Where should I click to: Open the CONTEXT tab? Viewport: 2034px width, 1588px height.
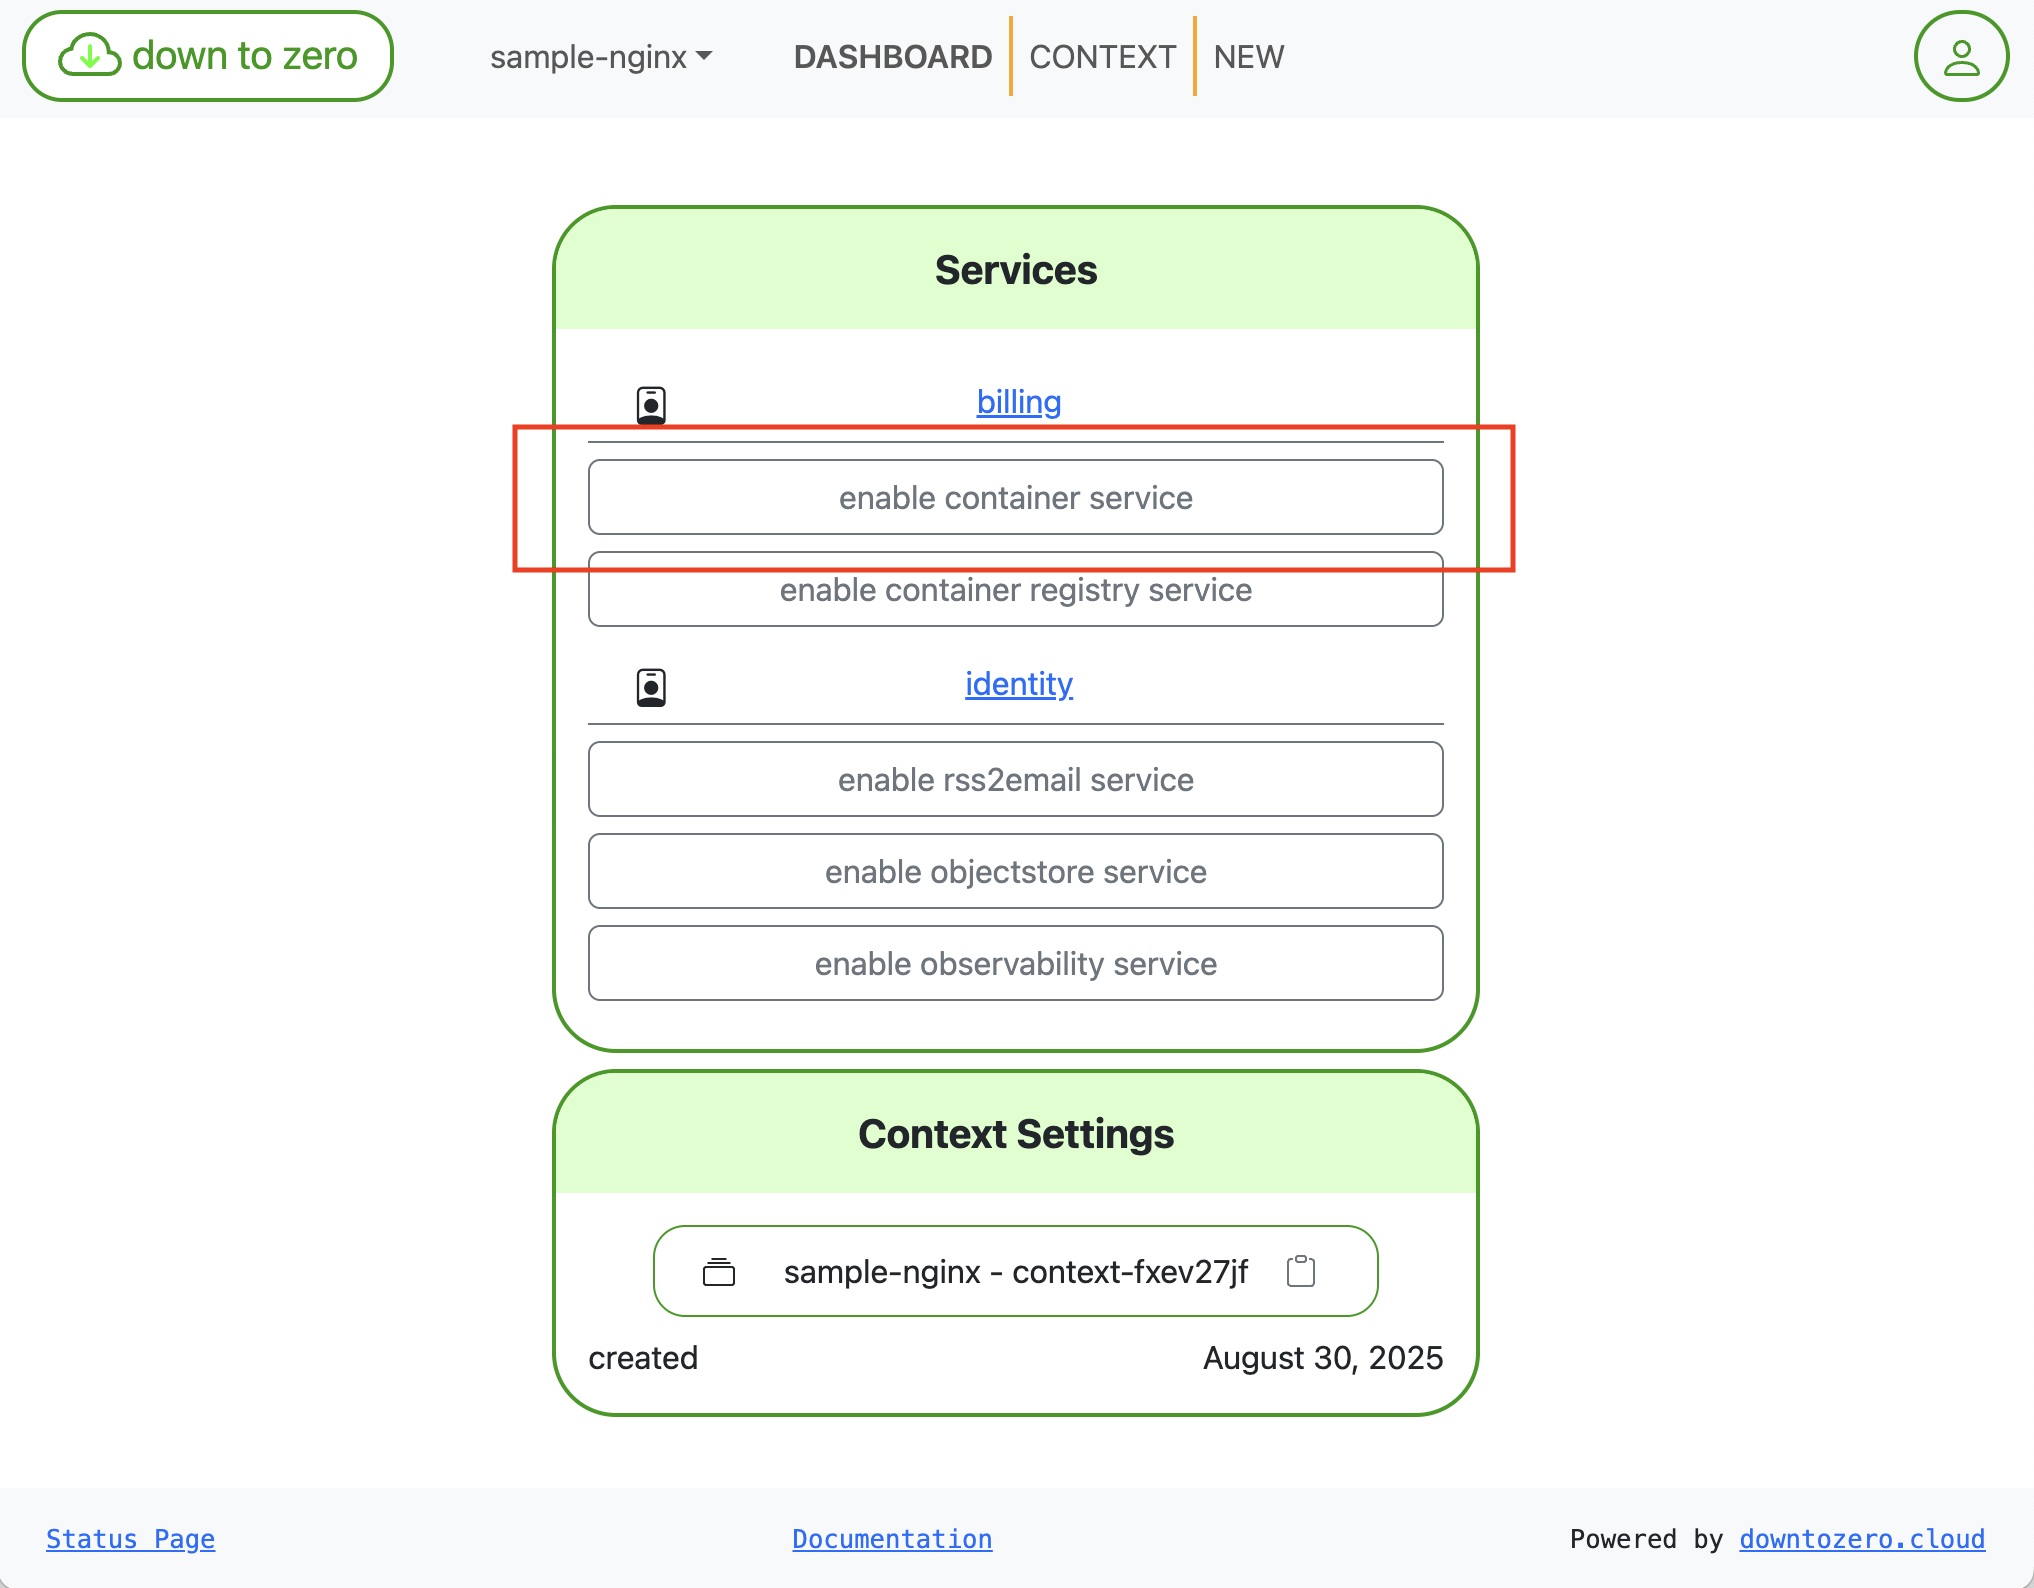1102,57
